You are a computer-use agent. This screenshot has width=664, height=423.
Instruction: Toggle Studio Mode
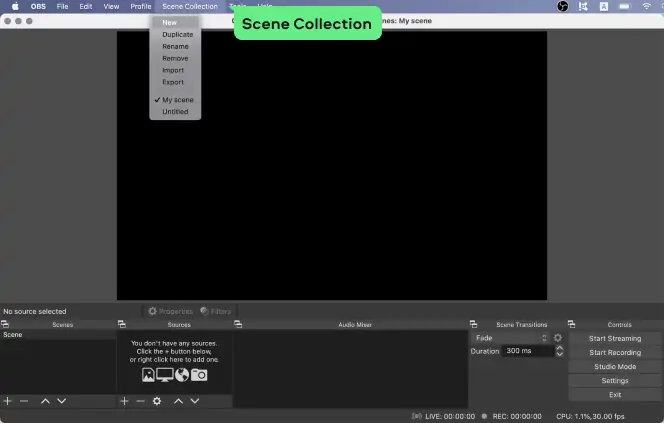click(615, 367)
